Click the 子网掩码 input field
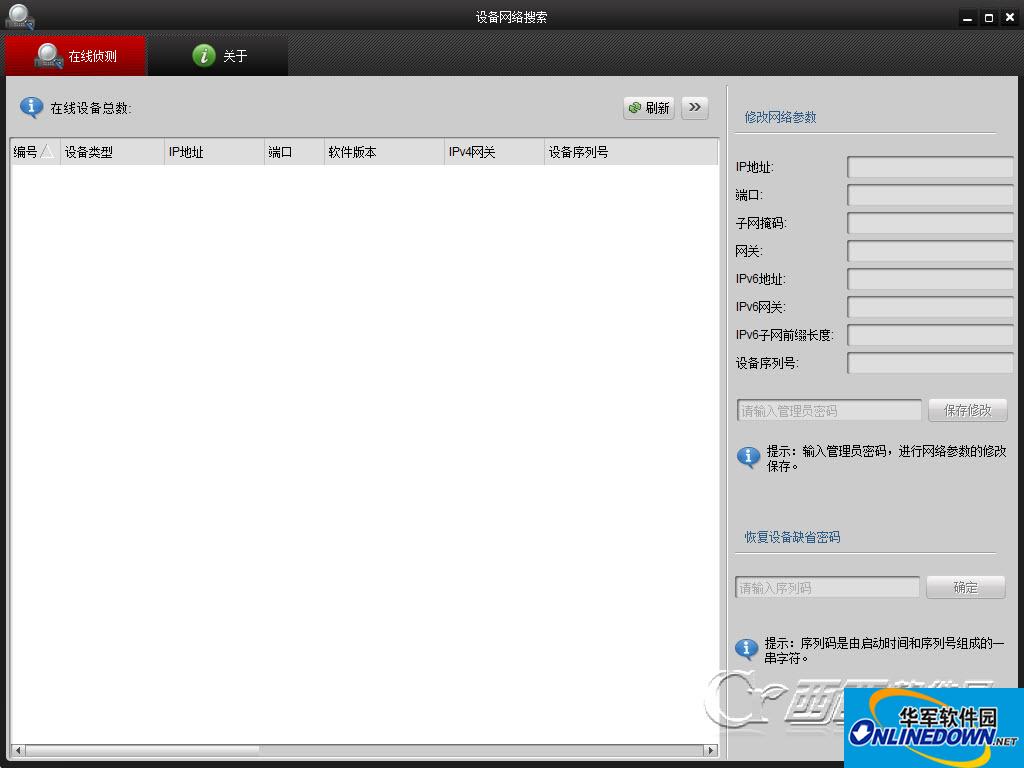The image size is (1024, 768). pos(929,223)
